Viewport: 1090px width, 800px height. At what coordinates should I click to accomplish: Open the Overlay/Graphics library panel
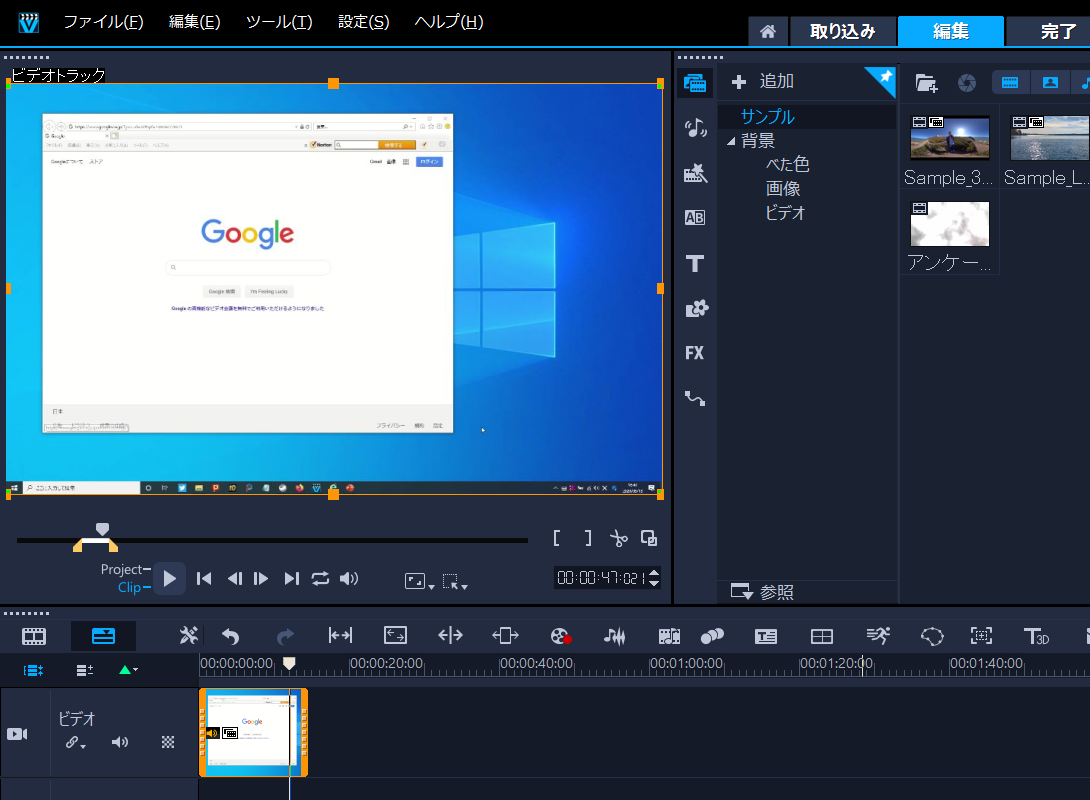tap(696, 308)
